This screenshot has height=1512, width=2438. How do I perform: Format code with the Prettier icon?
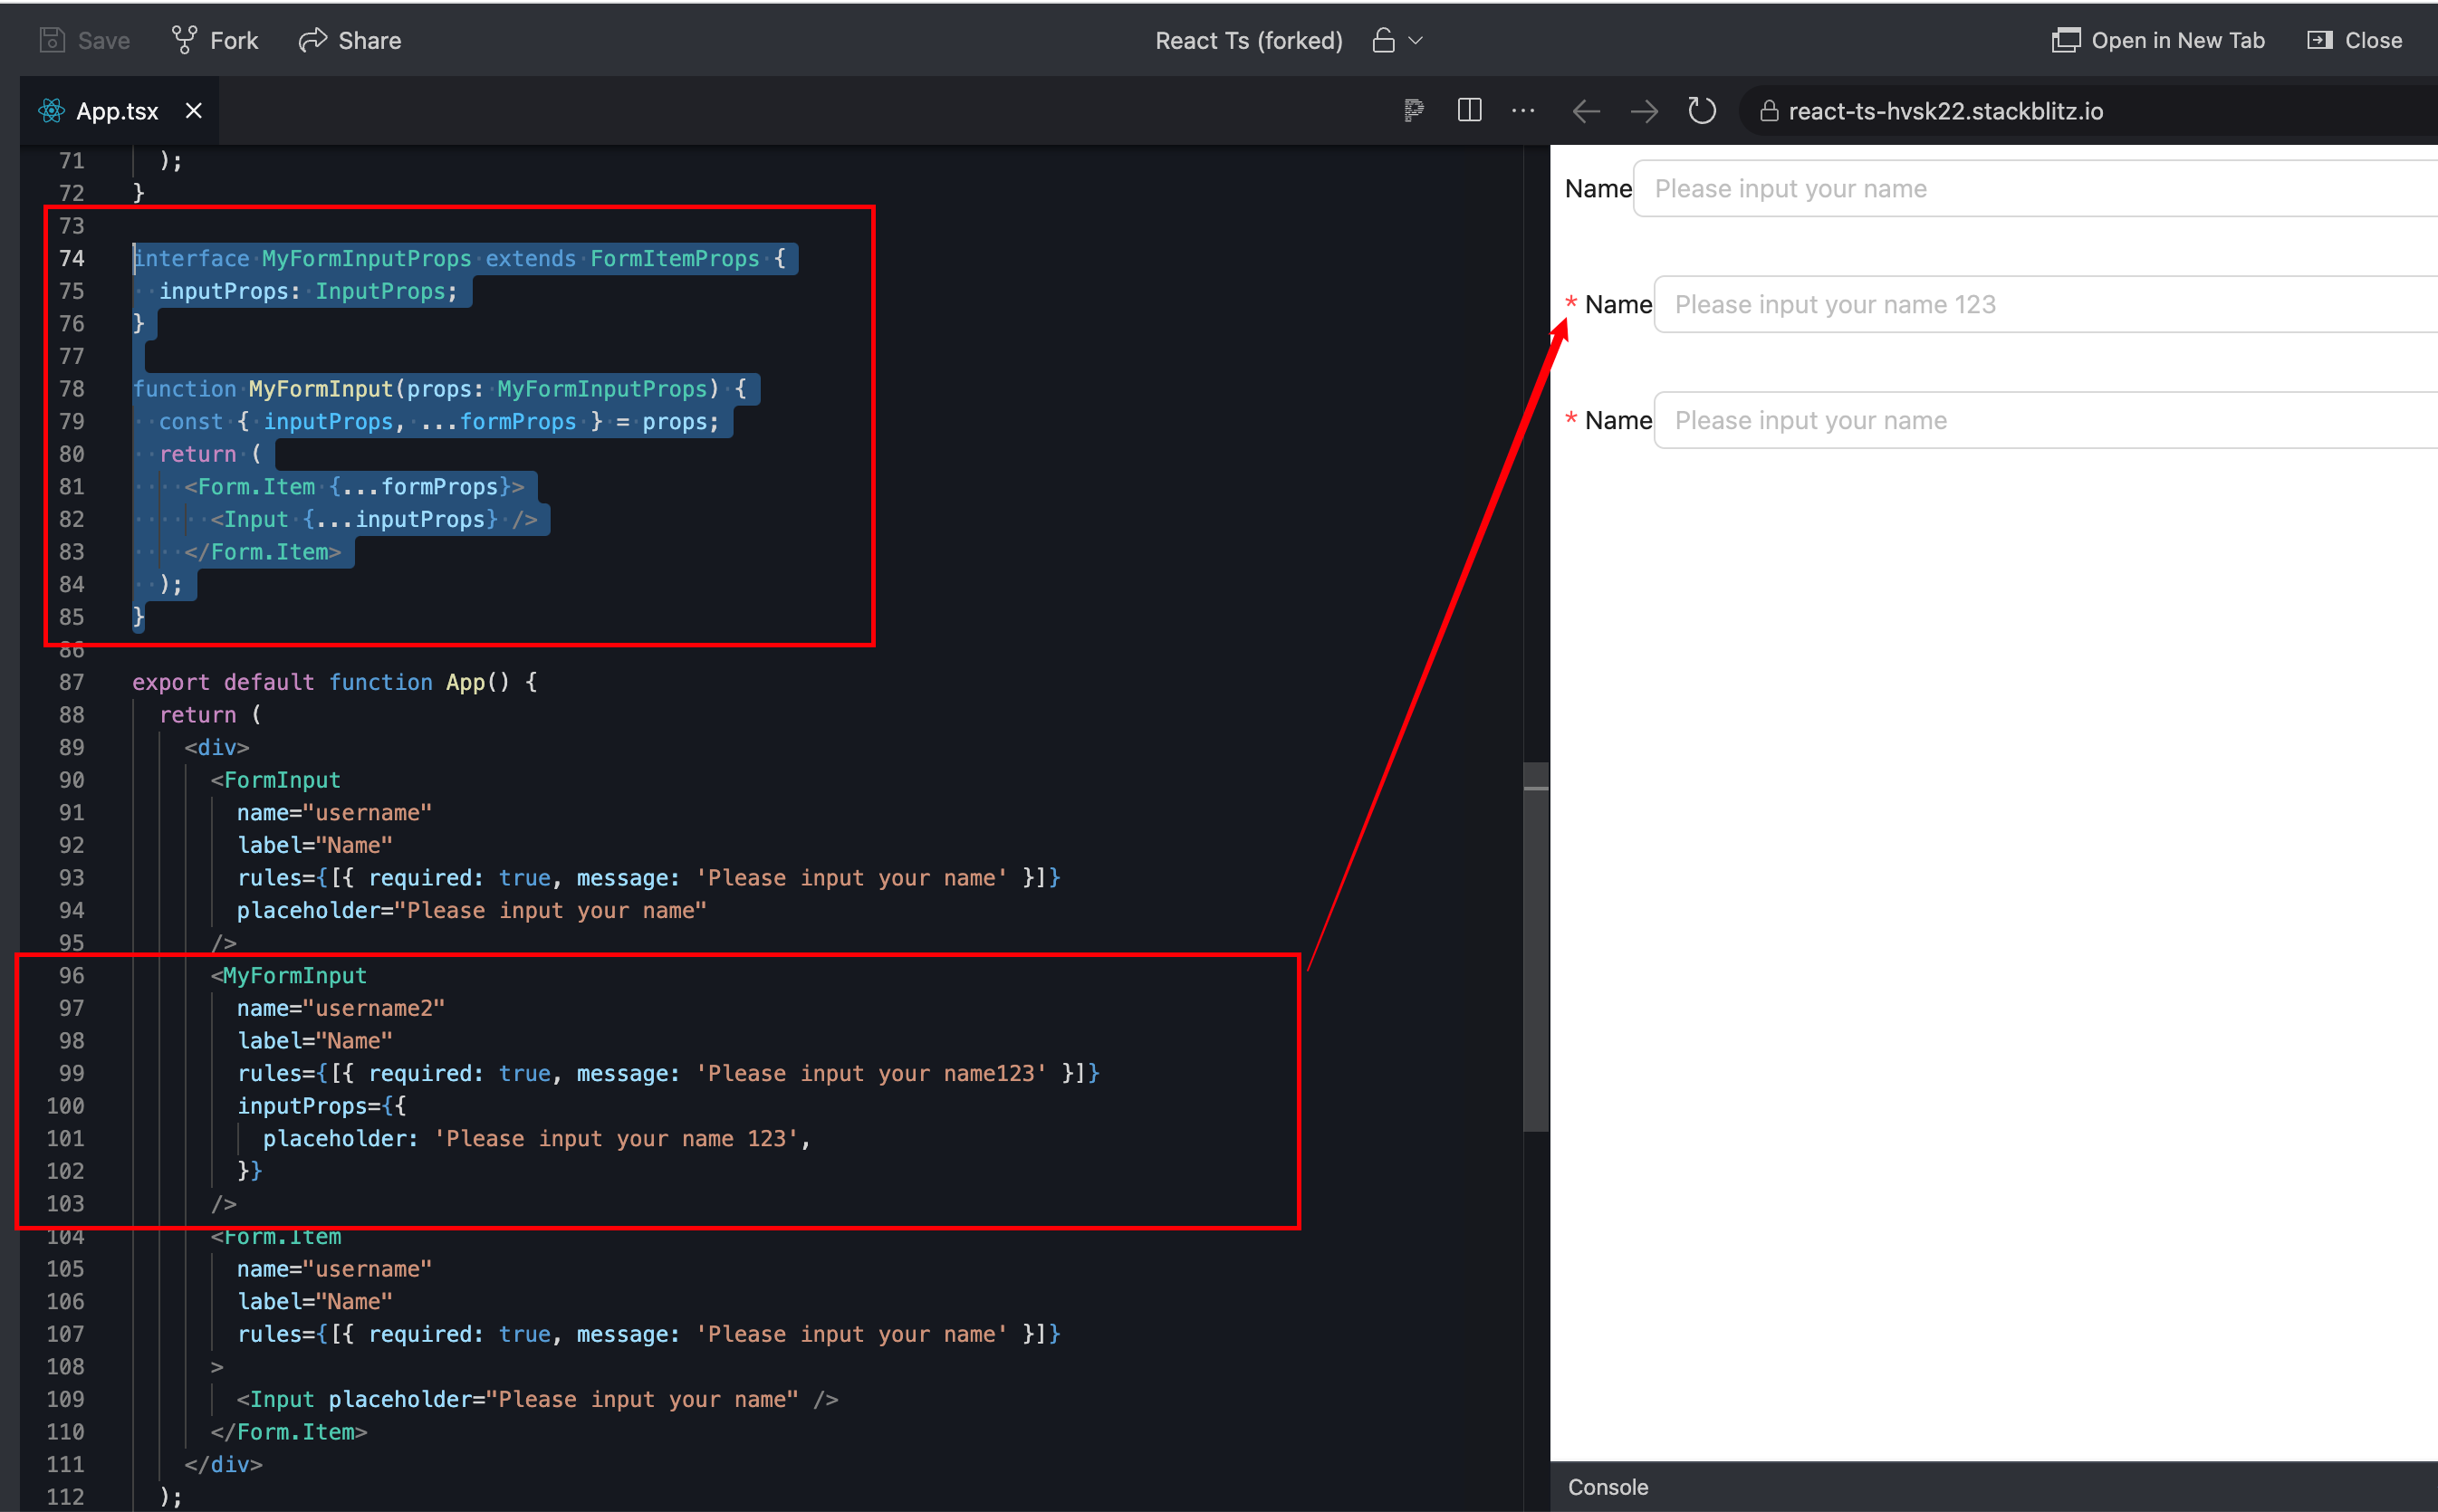point(1414,110)
